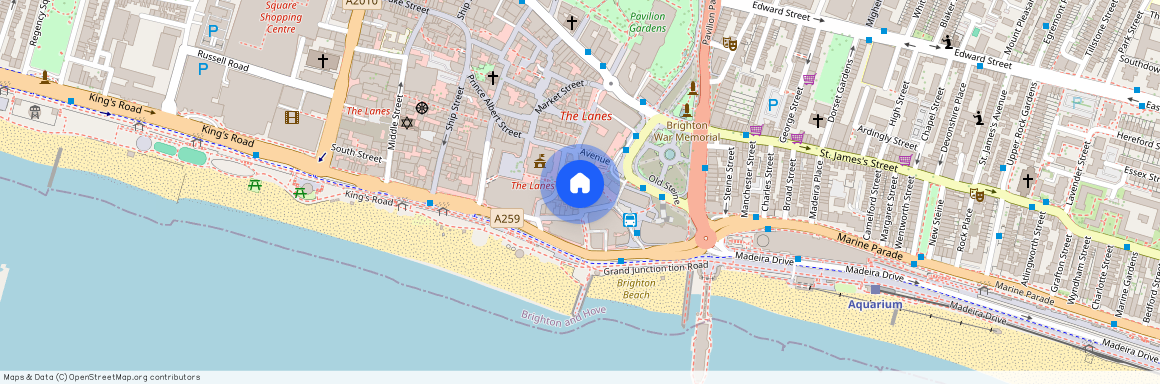
Task: Select the church cross above Prince Albert Street
Action: 493,77
